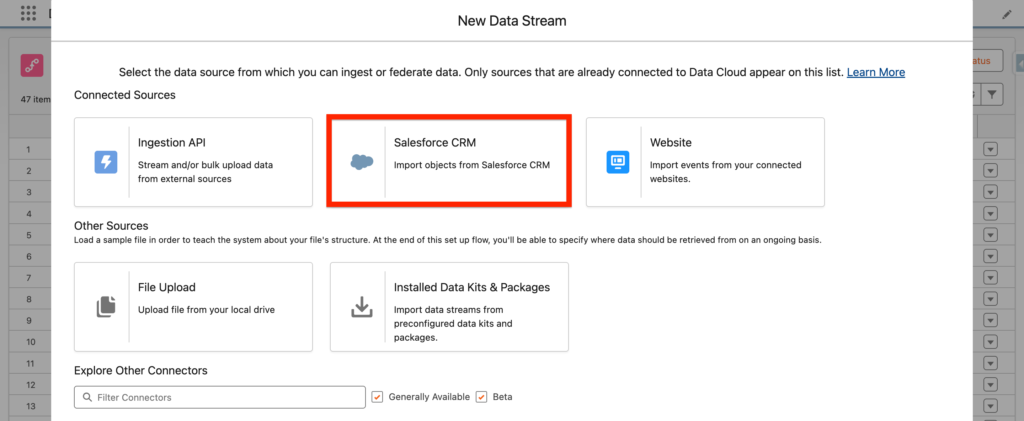Viewport: 1024px width, 421px height.
Task: Open the list filter funnel button
Action: tap(991, 94)
